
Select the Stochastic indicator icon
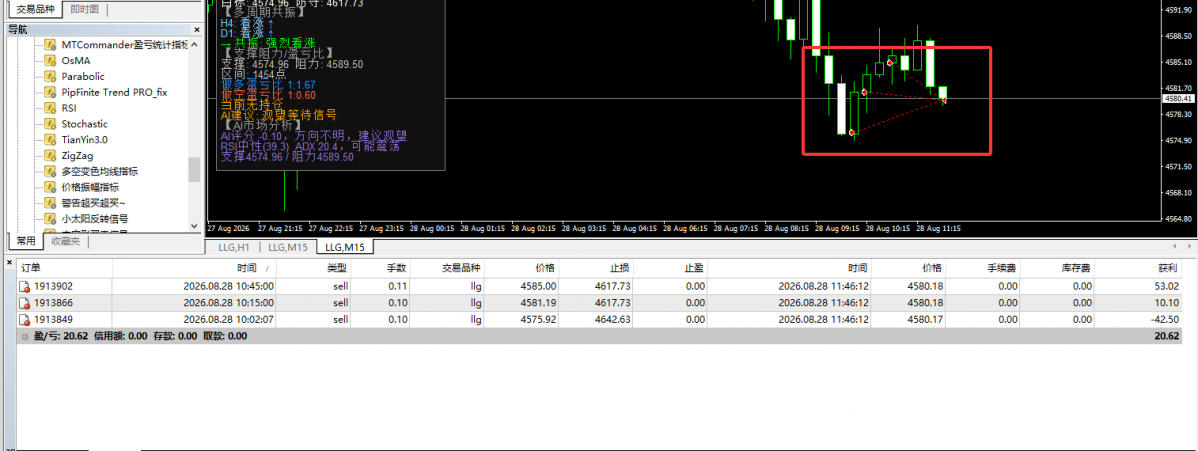click(50, 124)
